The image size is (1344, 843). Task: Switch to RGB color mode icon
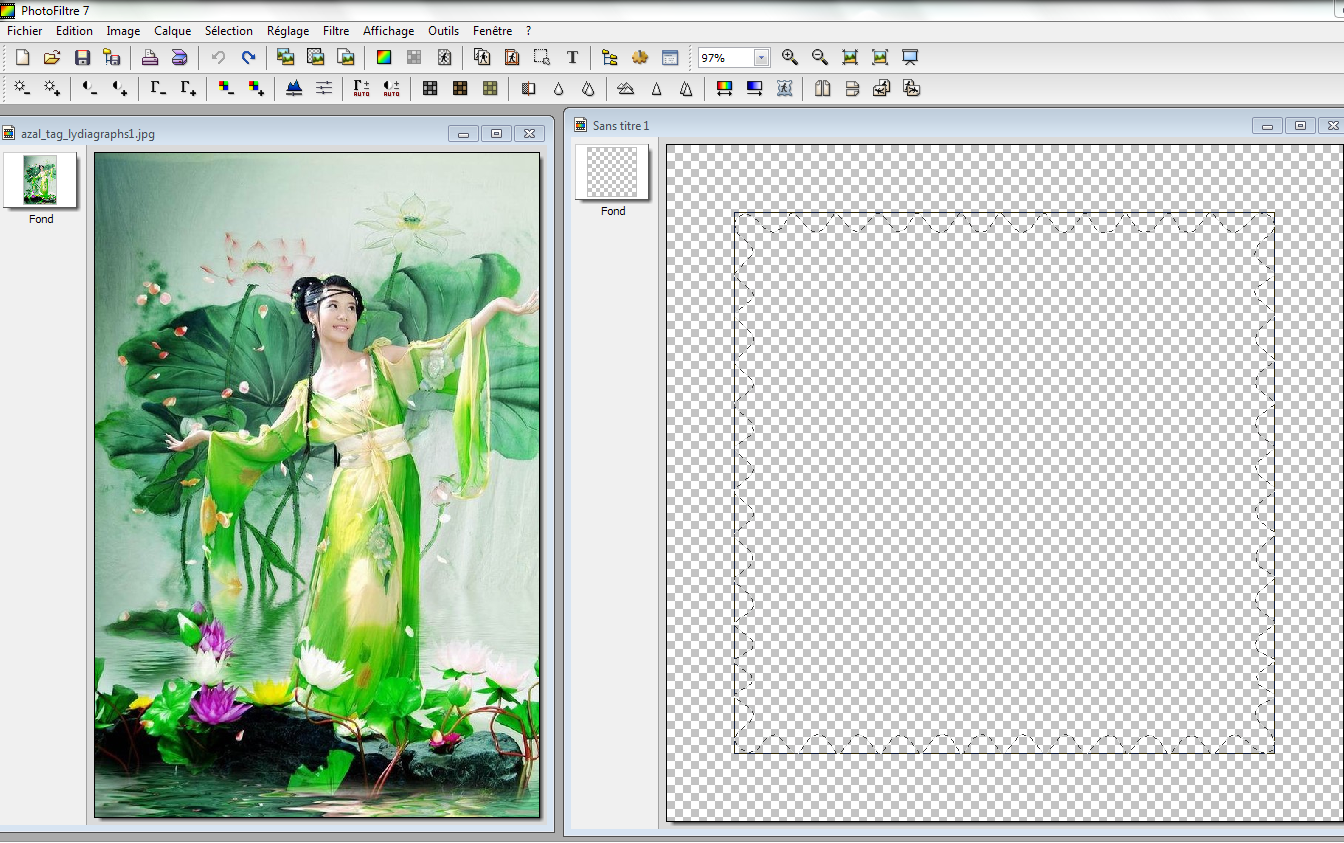pos(383,58)
